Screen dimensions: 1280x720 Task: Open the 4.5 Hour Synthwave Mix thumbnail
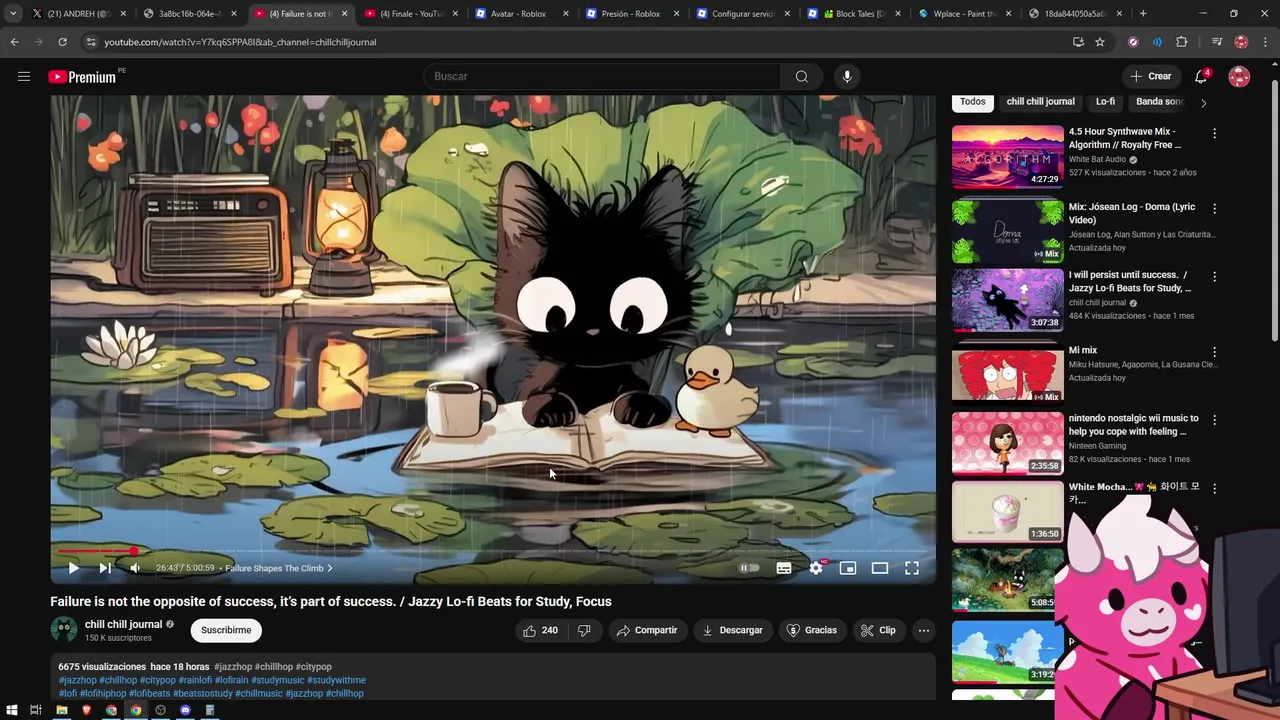(x=1007, y=157)
